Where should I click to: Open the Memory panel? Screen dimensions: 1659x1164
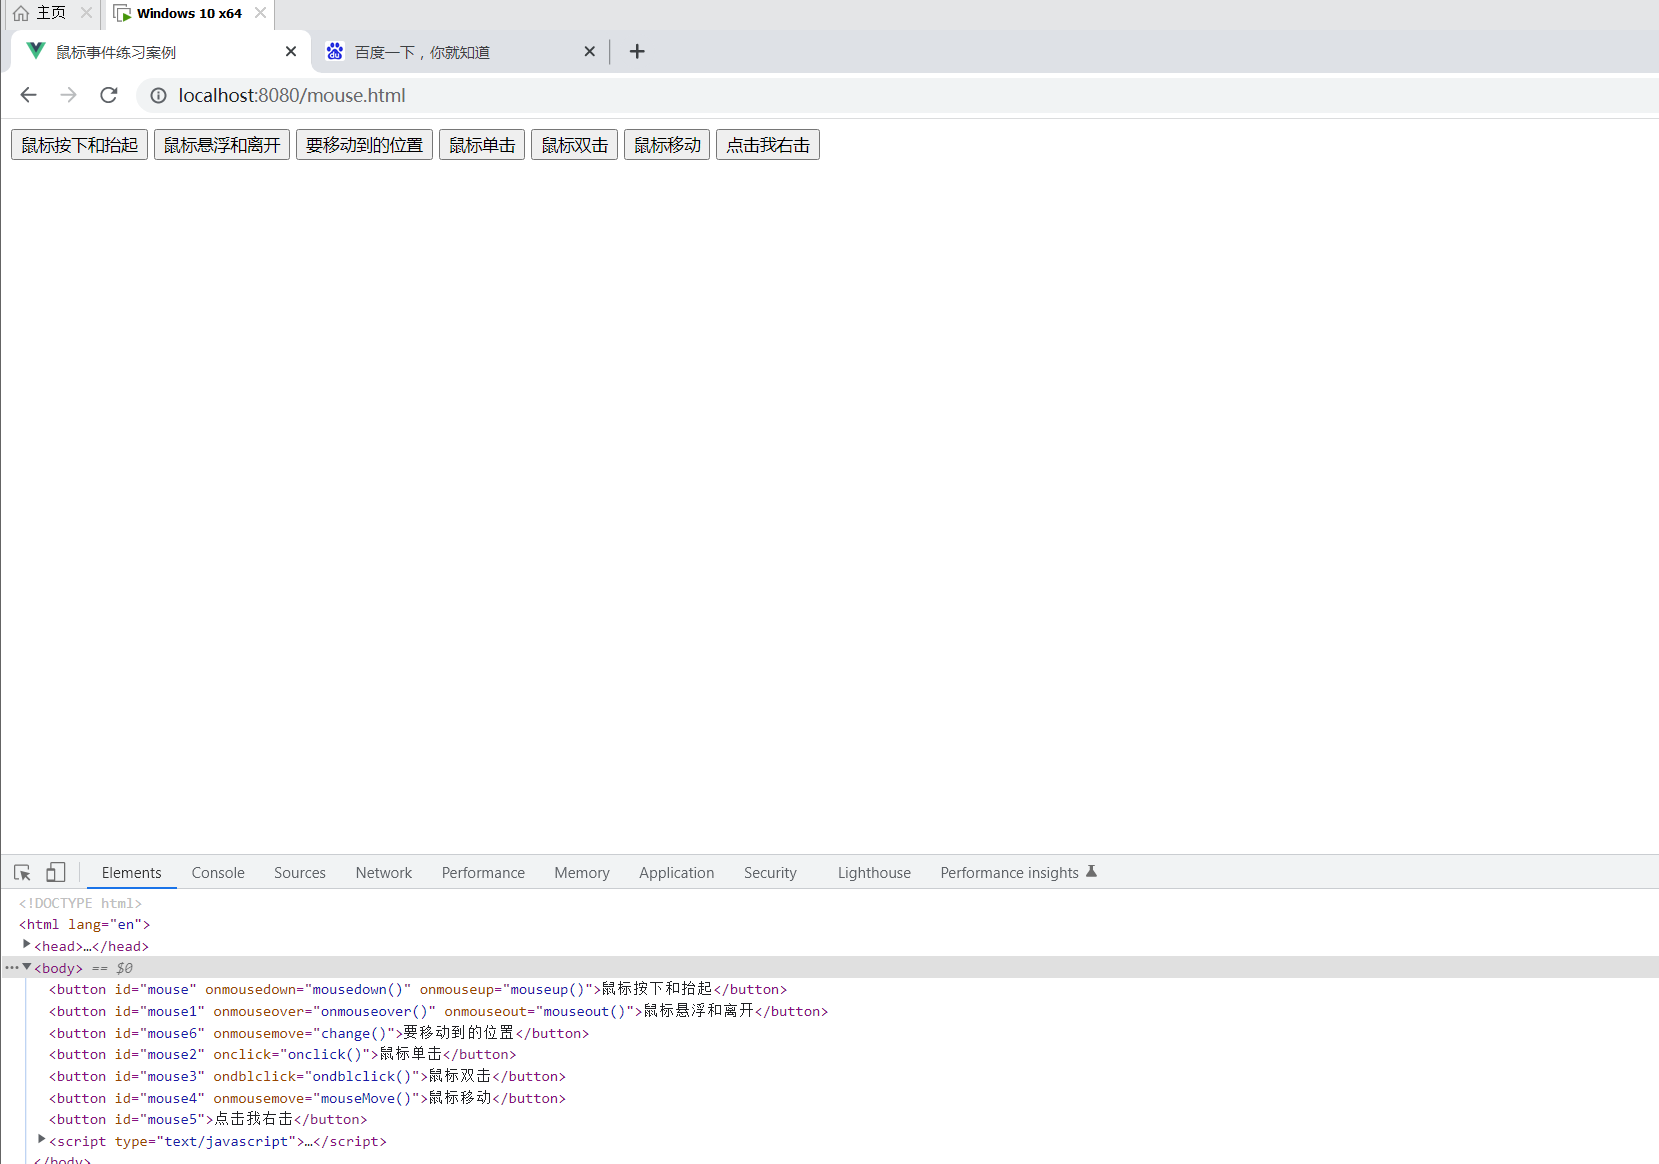(x=582, y=873)
